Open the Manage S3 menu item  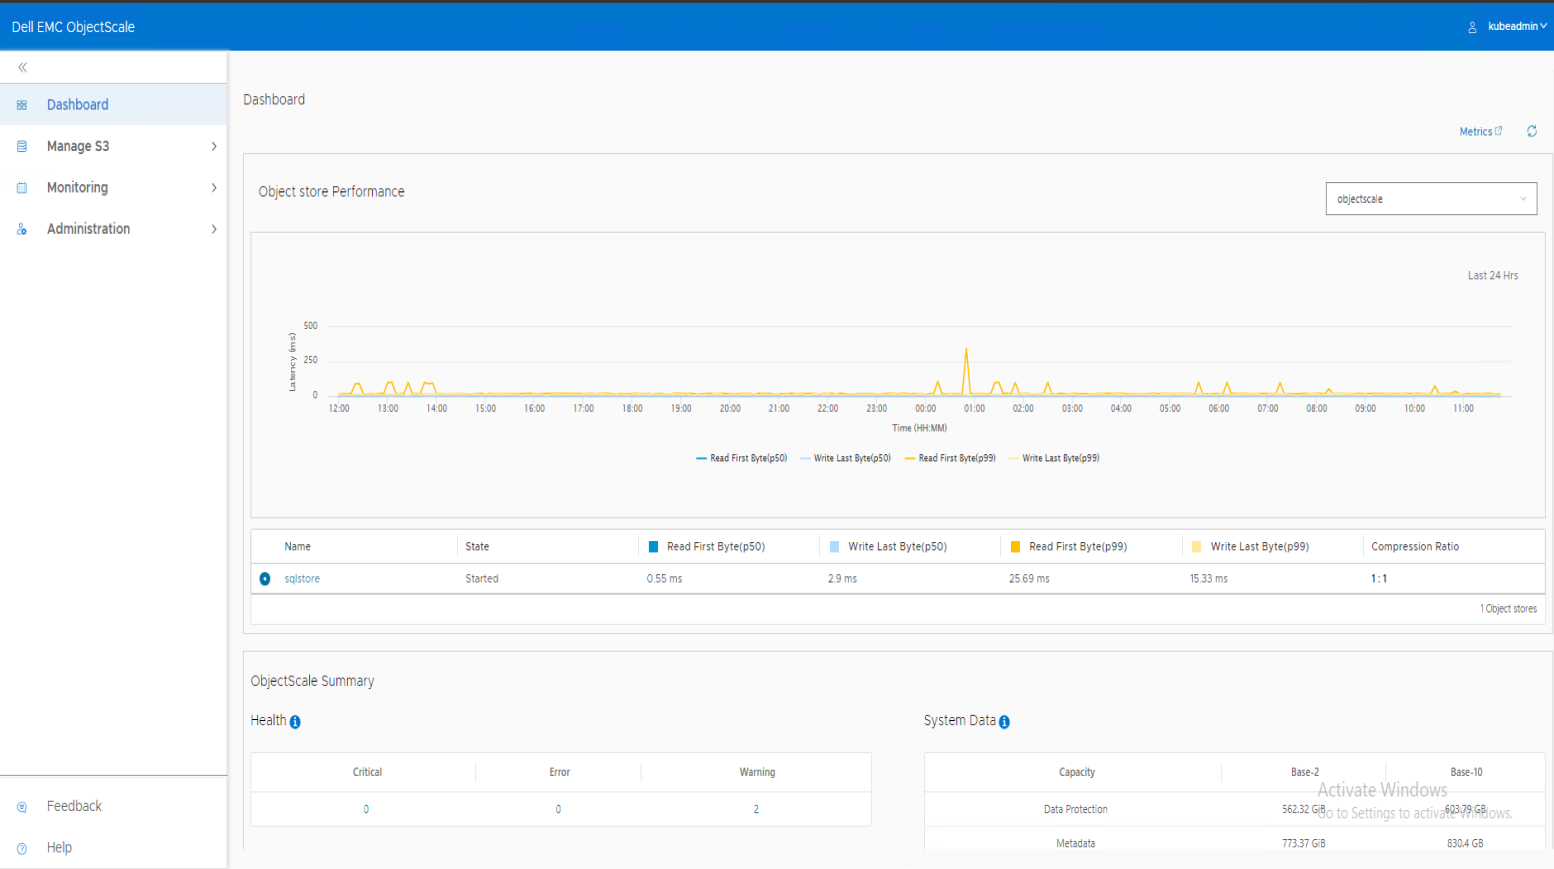tap(114, 146)
